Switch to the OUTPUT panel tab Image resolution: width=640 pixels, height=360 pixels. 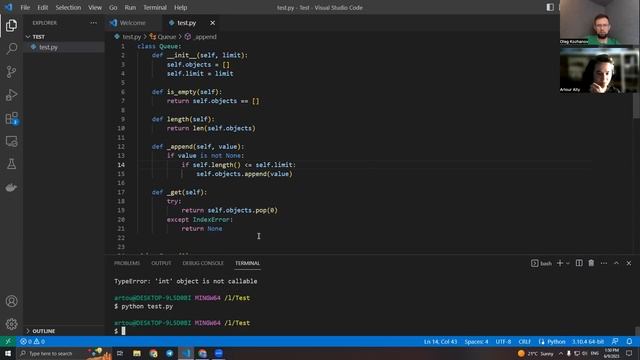pyautogui.click(x=161, y=263)
